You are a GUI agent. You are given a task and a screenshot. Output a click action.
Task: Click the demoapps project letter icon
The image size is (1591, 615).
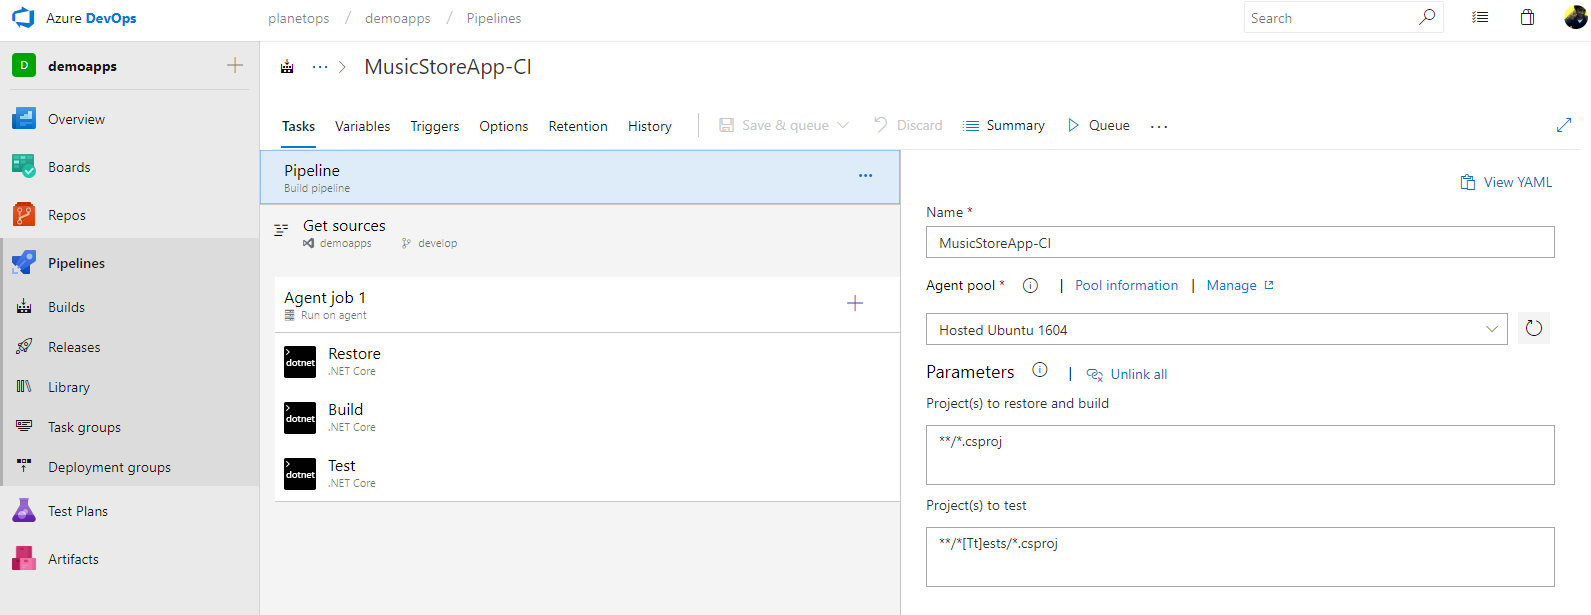24,66
